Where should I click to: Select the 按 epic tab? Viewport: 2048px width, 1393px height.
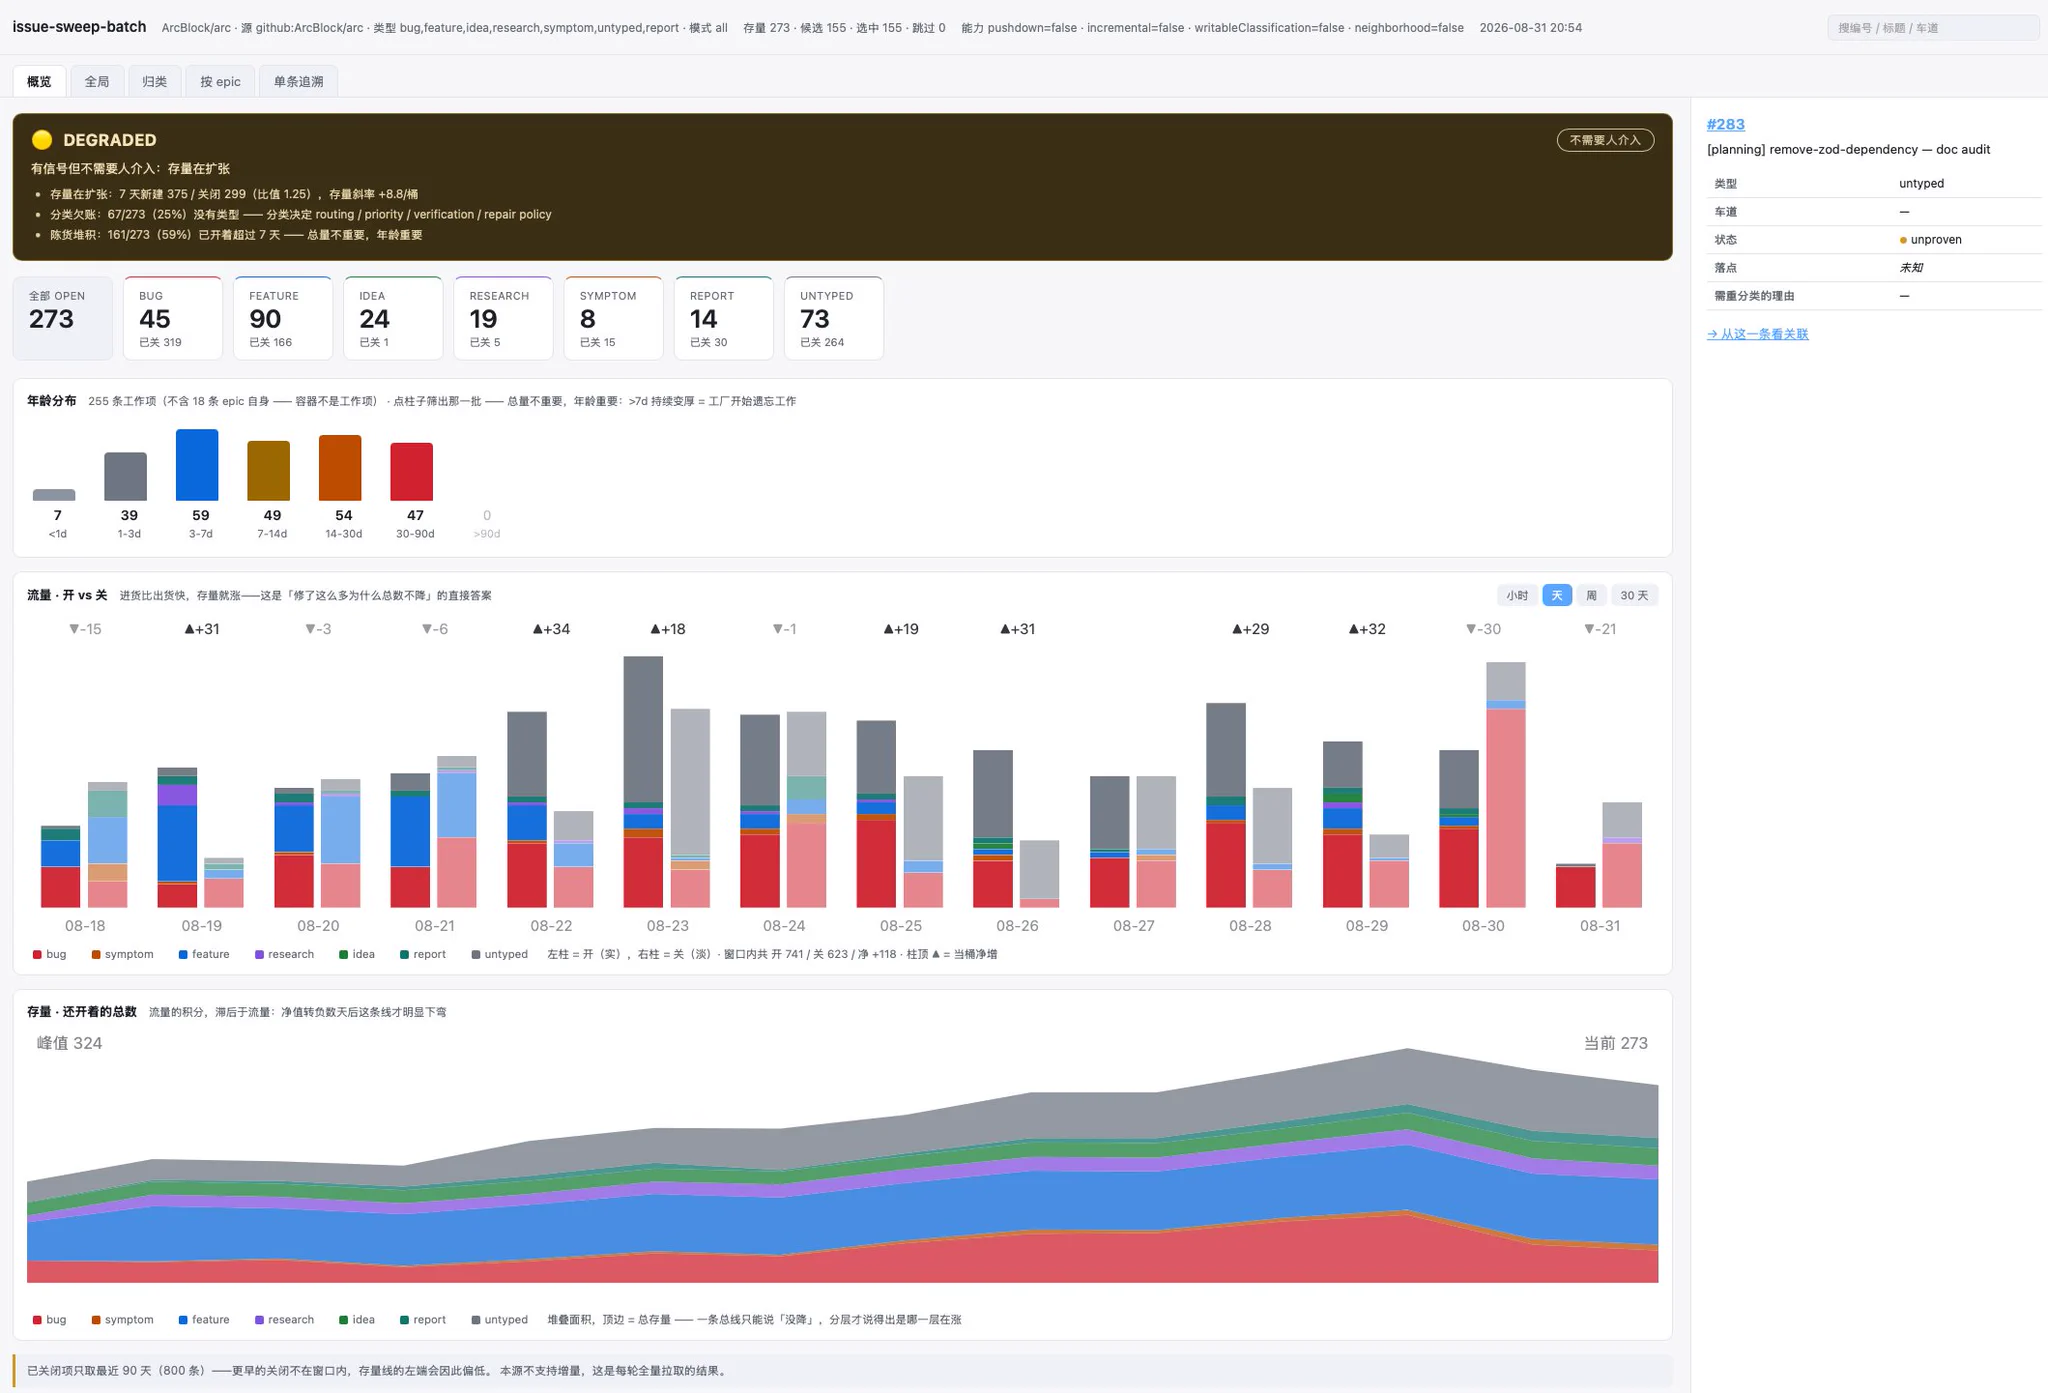click(x=220, y=82)
